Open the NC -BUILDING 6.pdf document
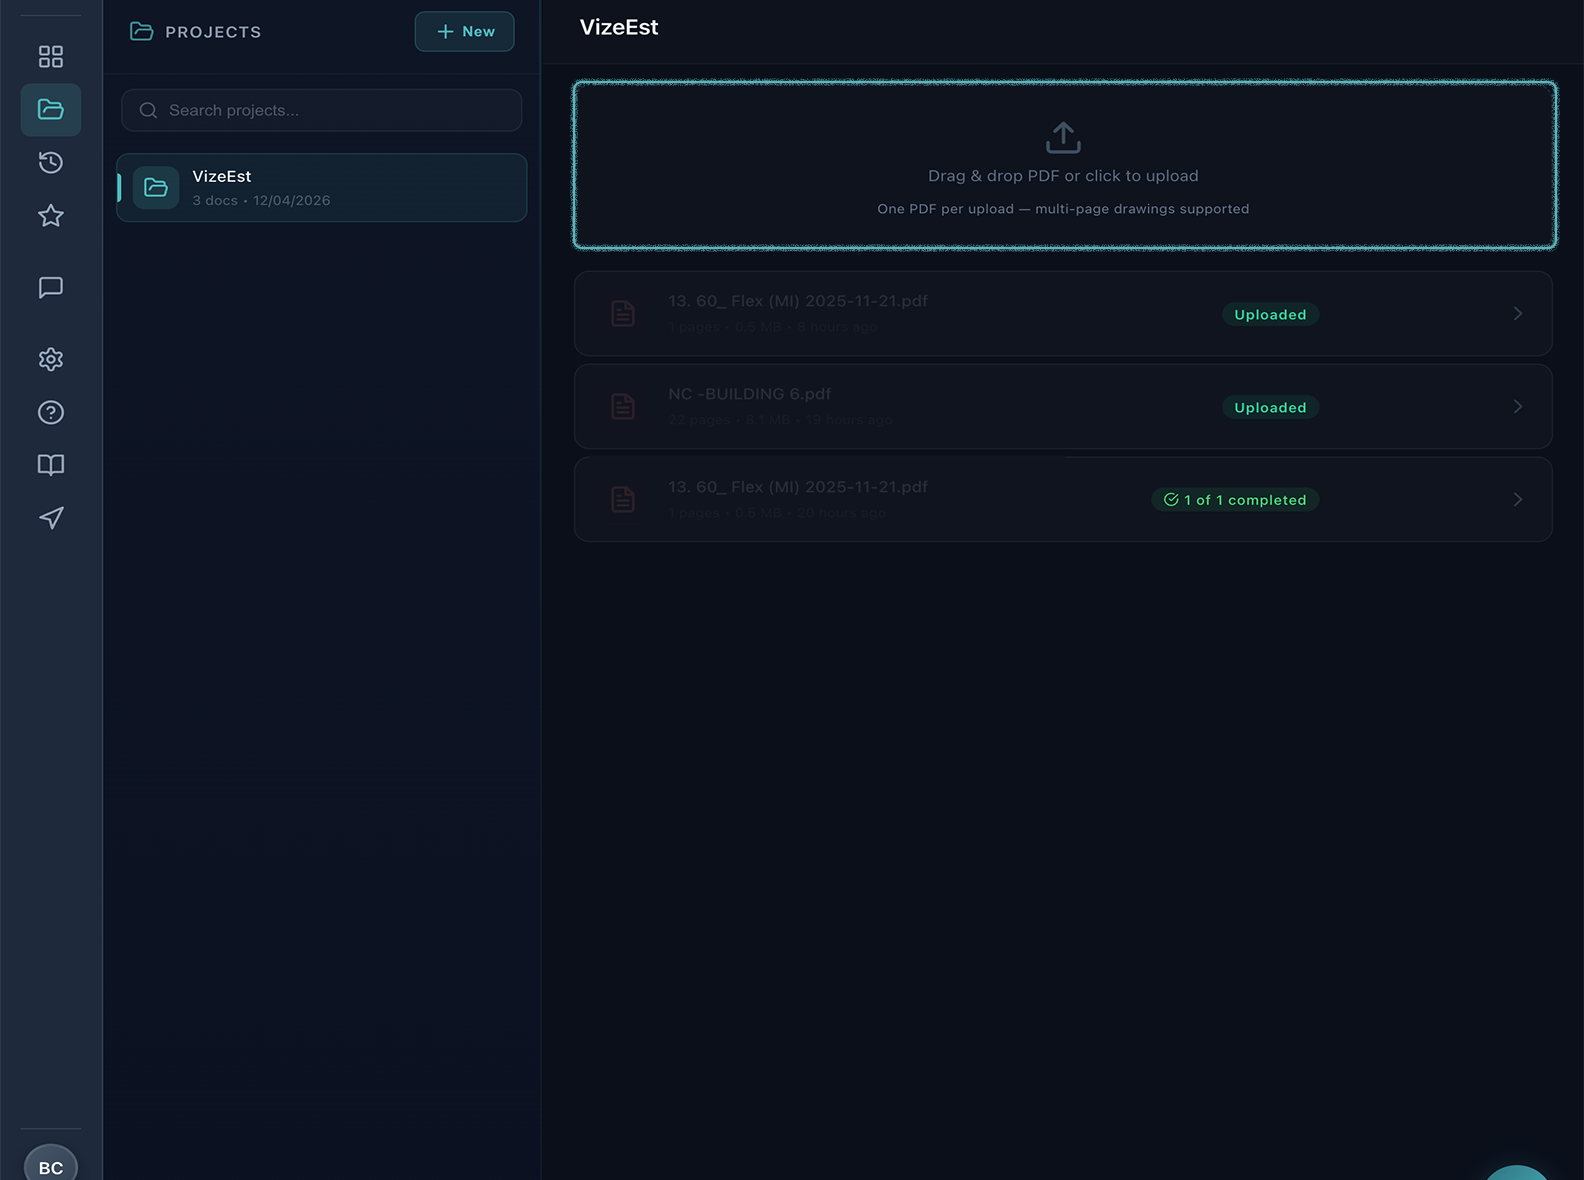This screenshot has height=1180, width=1584. 749,395
